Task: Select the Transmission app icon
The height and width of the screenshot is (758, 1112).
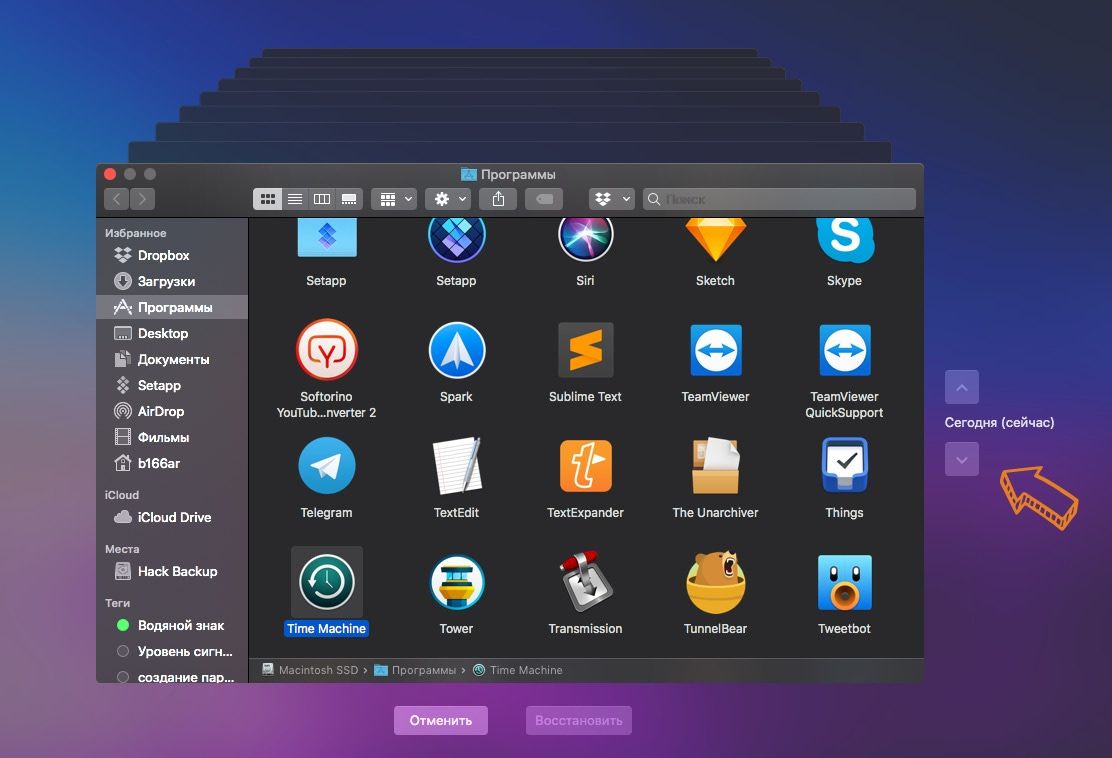Action: (586, 582)
